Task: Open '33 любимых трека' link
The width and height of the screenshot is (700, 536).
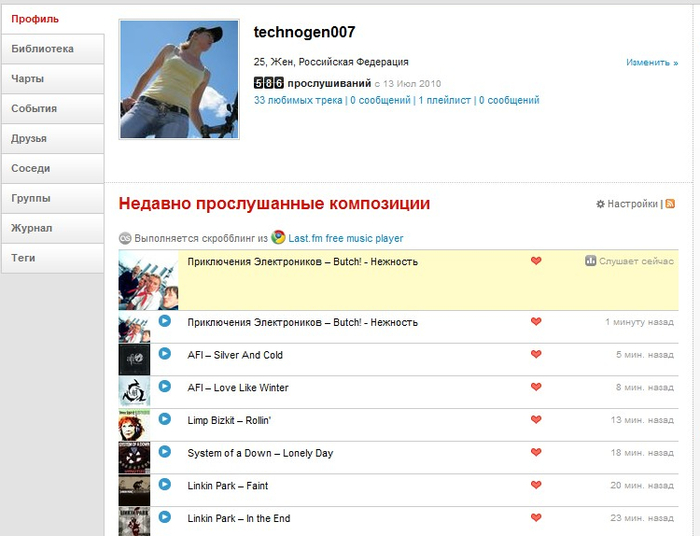Action: (x=298, y=100)
